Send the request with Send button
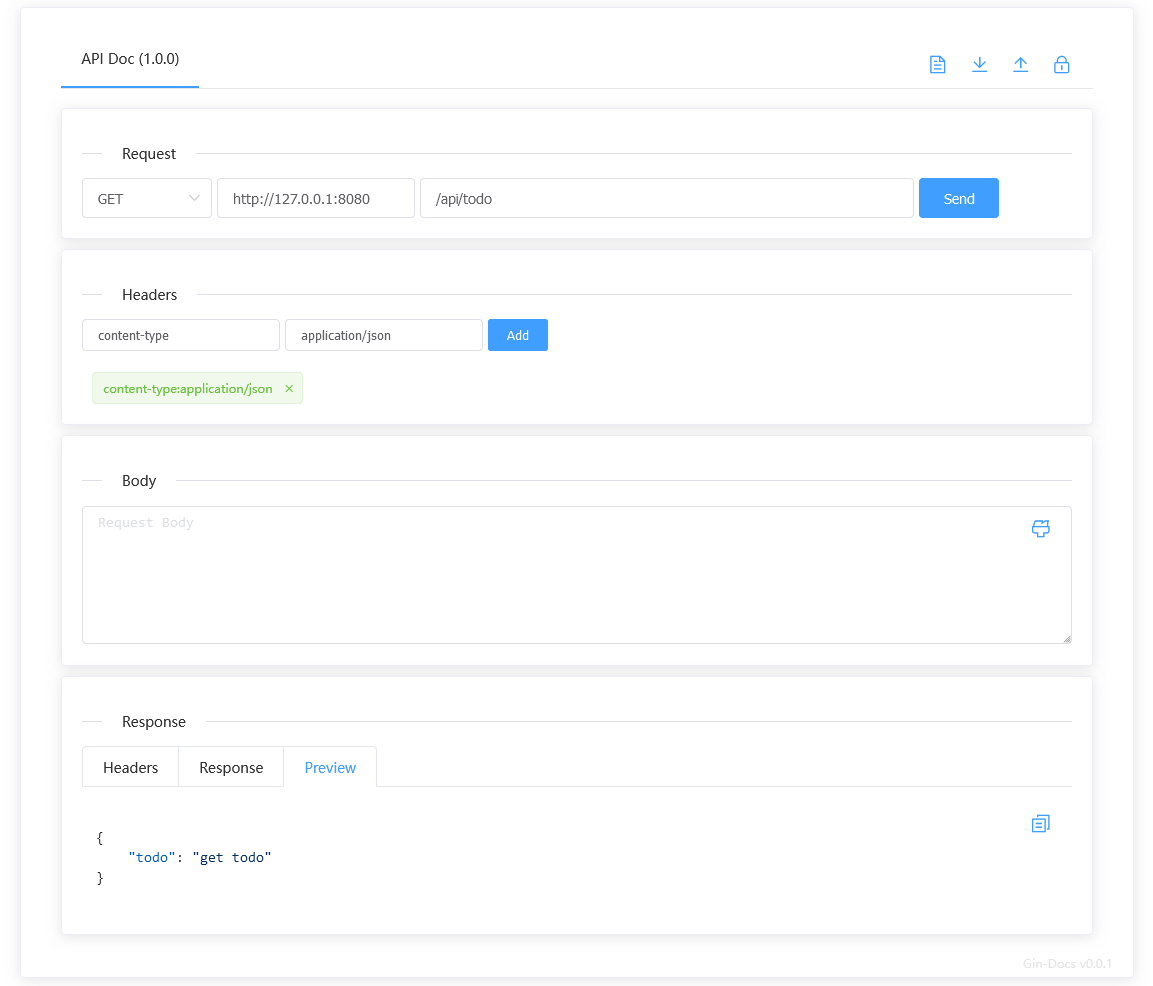 coord(959,199)
